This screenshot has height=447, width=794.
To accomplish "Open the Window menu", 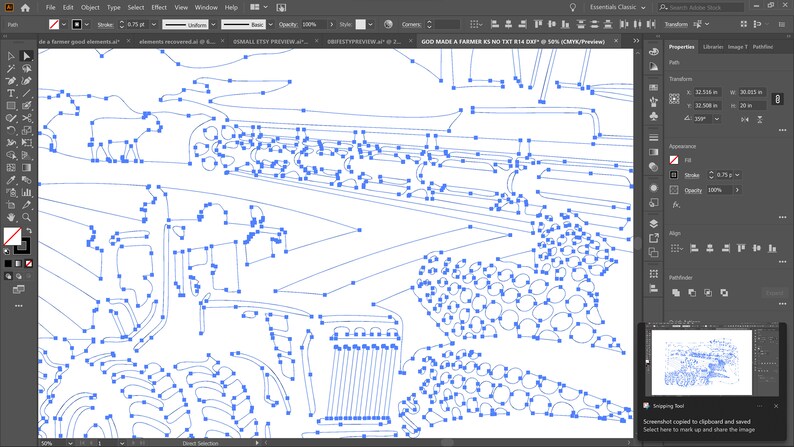I will (x=206, y=8).
